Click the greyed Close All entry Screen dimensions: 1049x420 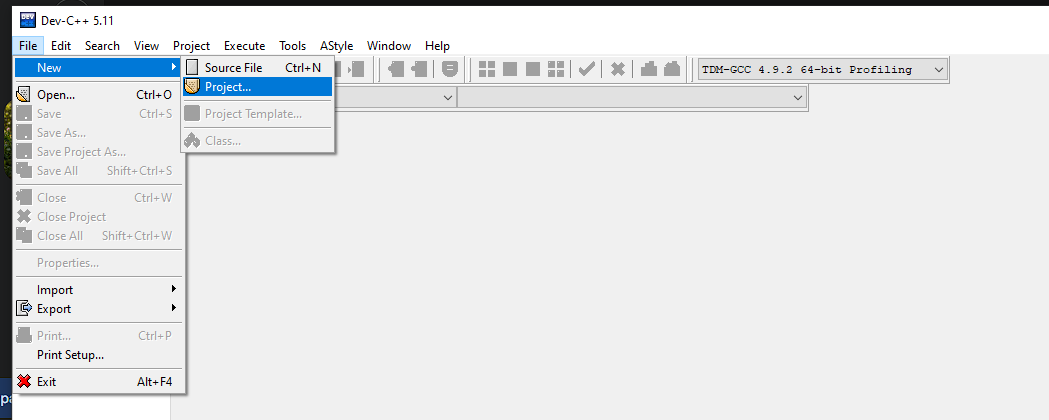[x=98, y=235]
